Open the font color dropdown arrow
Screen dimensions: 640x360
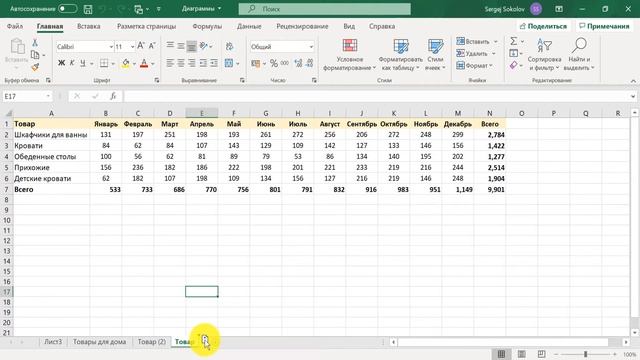click(153, 64)
